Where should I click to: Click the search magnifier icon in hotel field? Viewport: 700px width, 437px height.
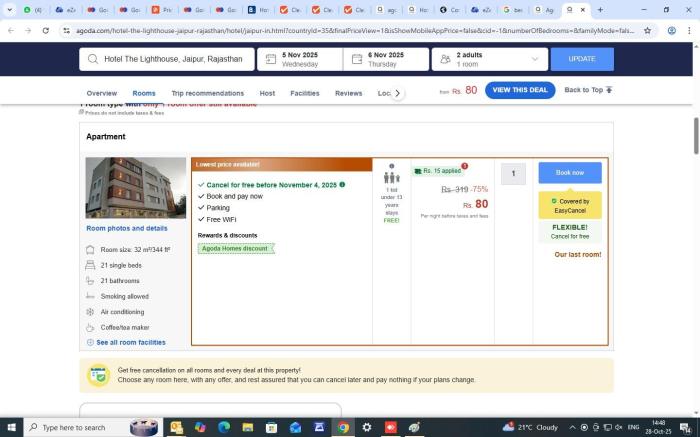[93, 59]
